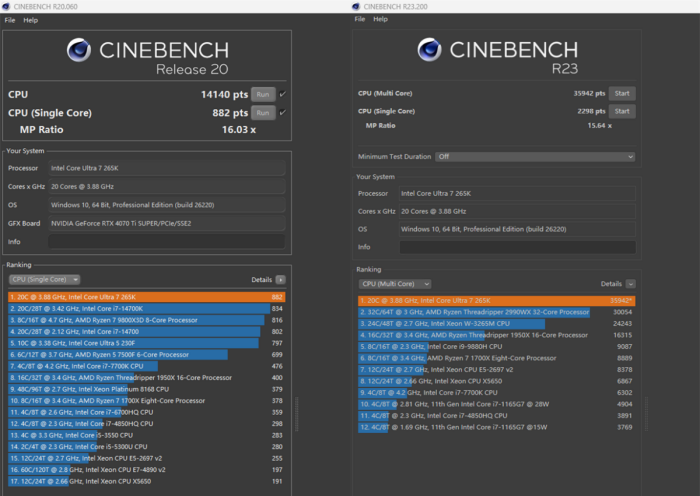Click the Info field in R23 system panel
Image resolution: width=700 pixels, height=496 pixels.
(x=517, y=247)
